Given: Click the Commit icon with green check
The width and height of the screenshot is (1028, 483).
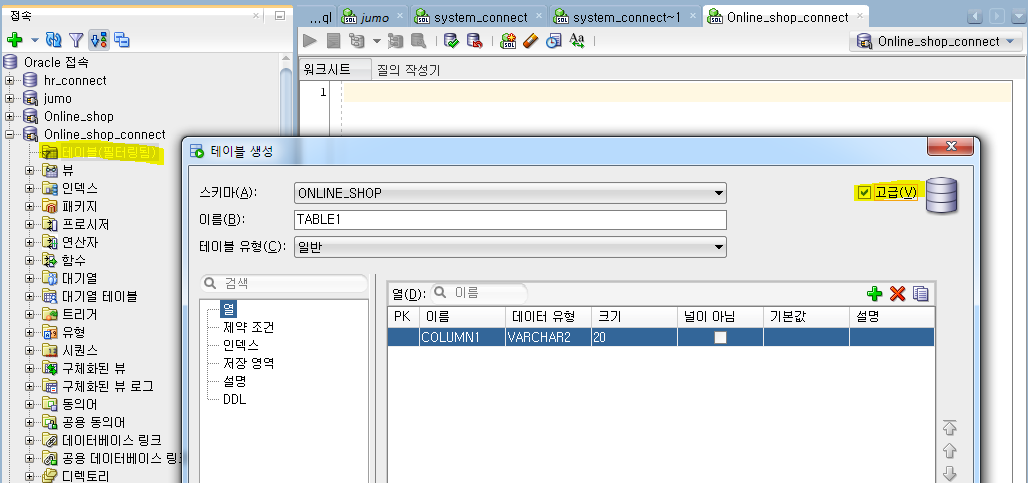Looking at the screenshot, I should pos(451,41).
